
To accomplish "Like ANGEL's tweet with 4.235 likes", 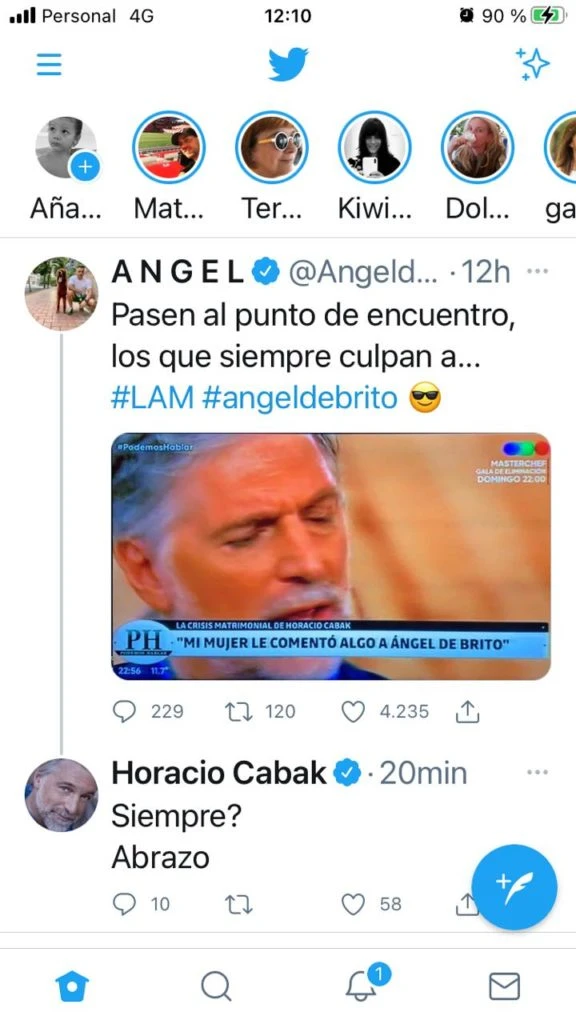I will (353, 712).
